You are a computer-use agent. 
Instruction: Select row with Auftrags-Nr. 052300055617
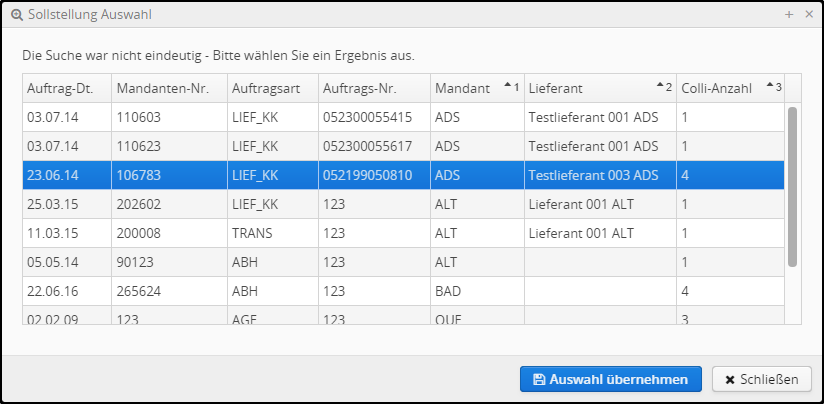403,146
